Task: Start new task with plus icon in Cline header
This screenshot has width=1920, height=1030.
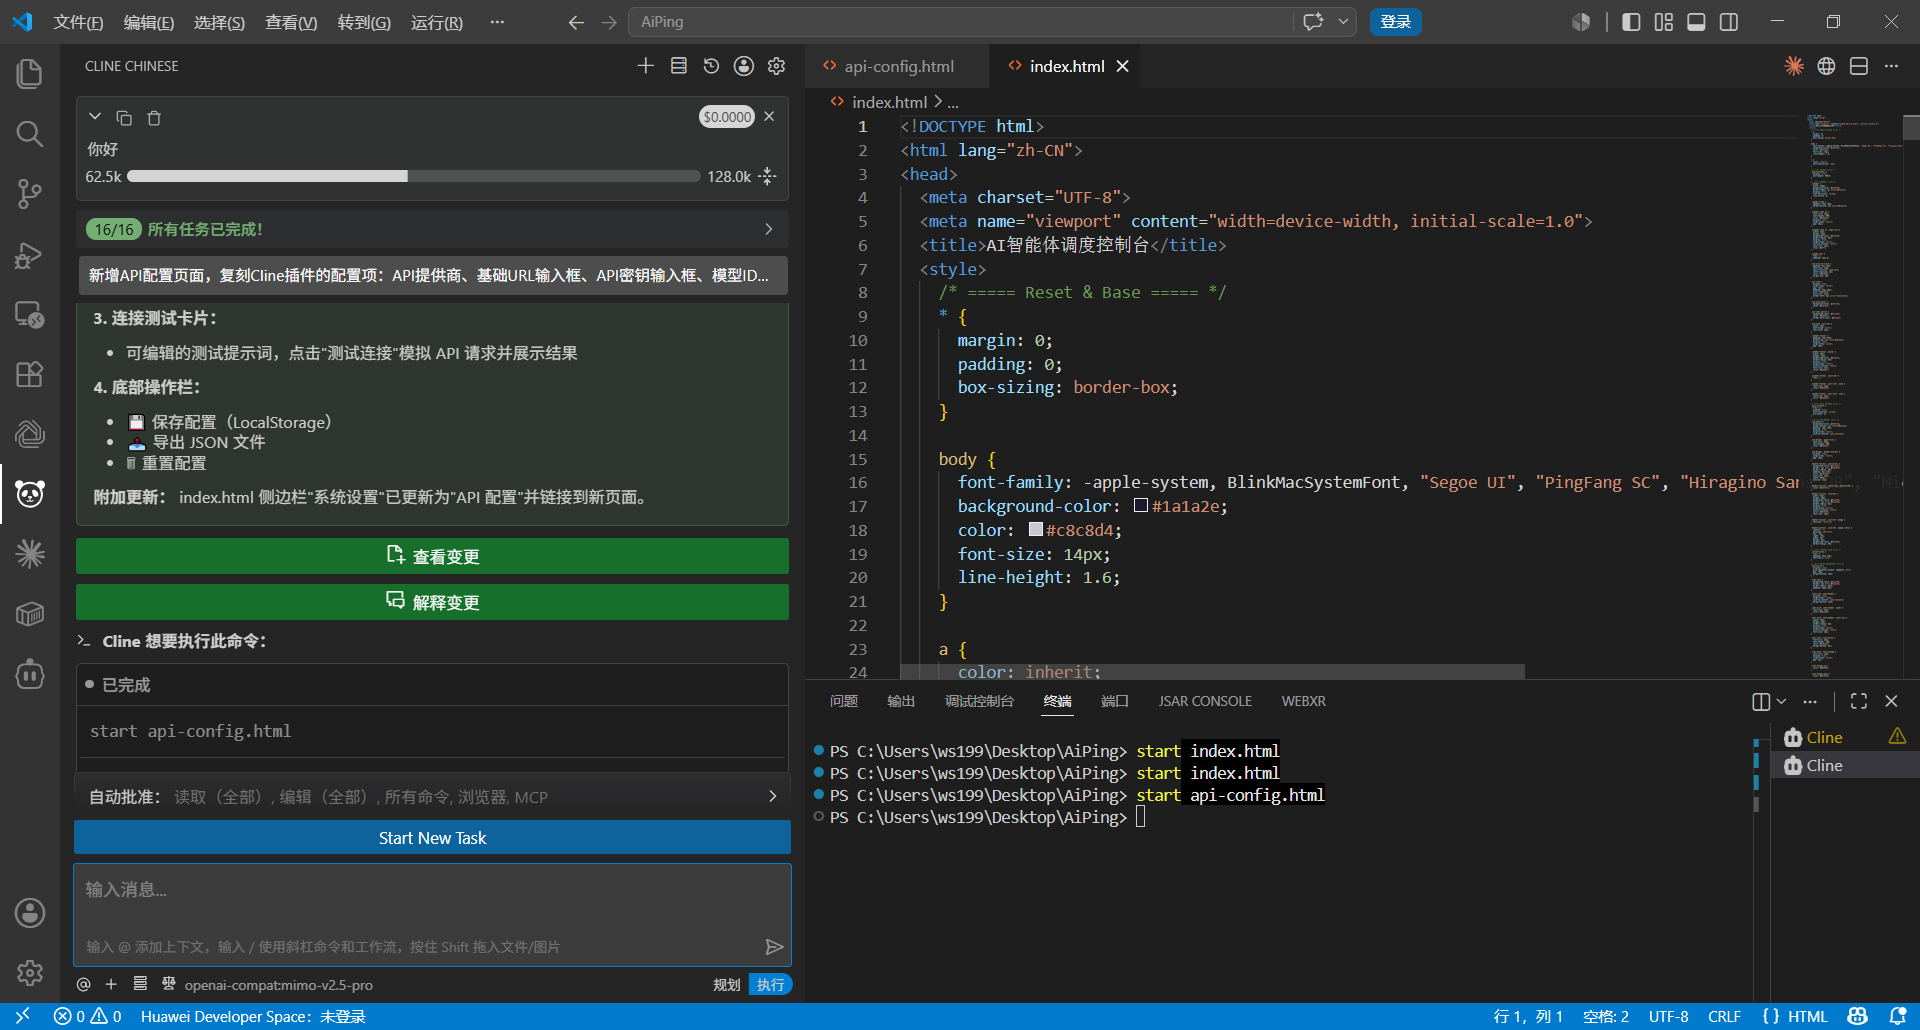Action: coord(645,66)
